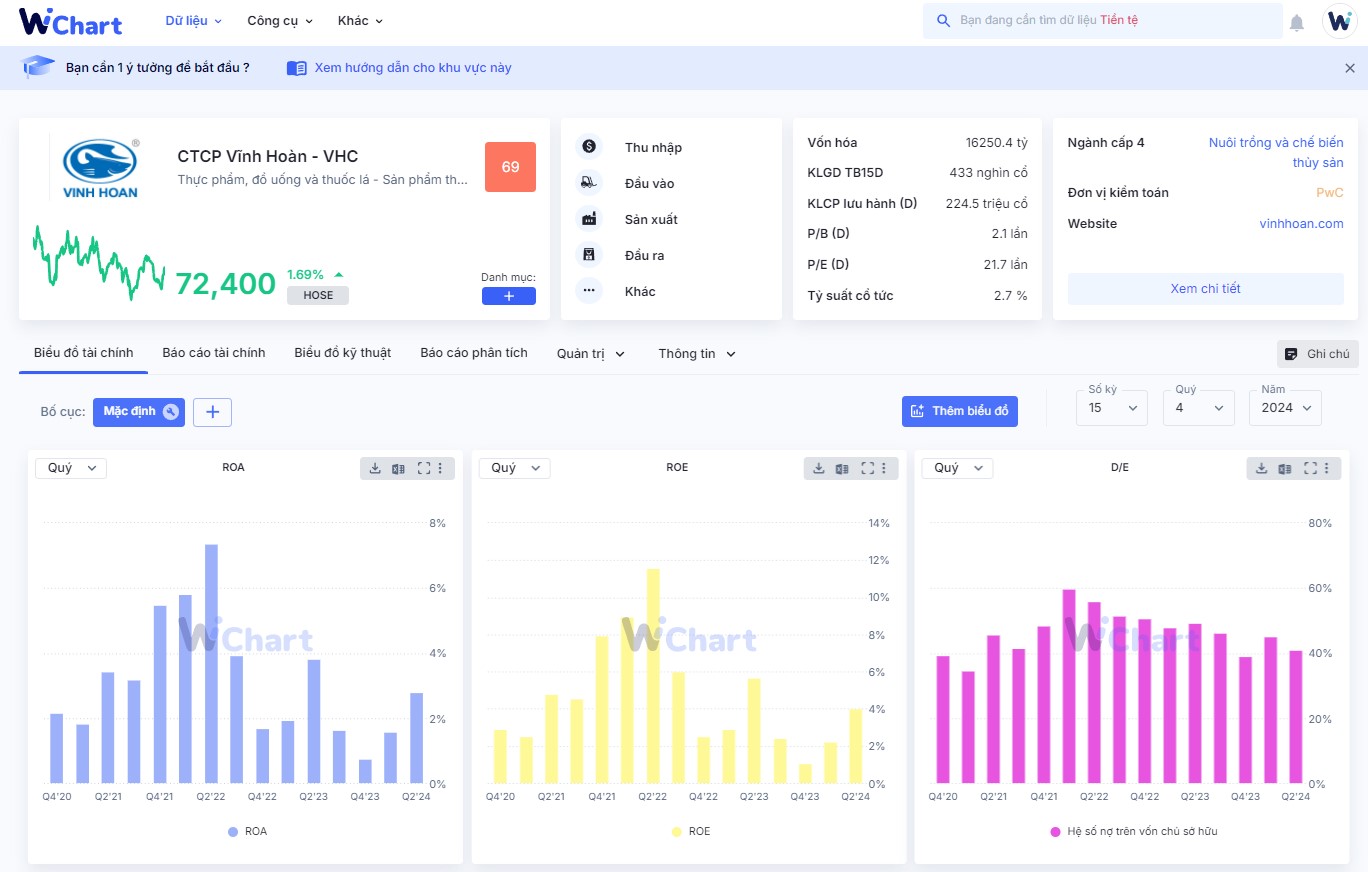Click the Thu nhập dollar icon

pyautogui.click(x=589, y=147)
